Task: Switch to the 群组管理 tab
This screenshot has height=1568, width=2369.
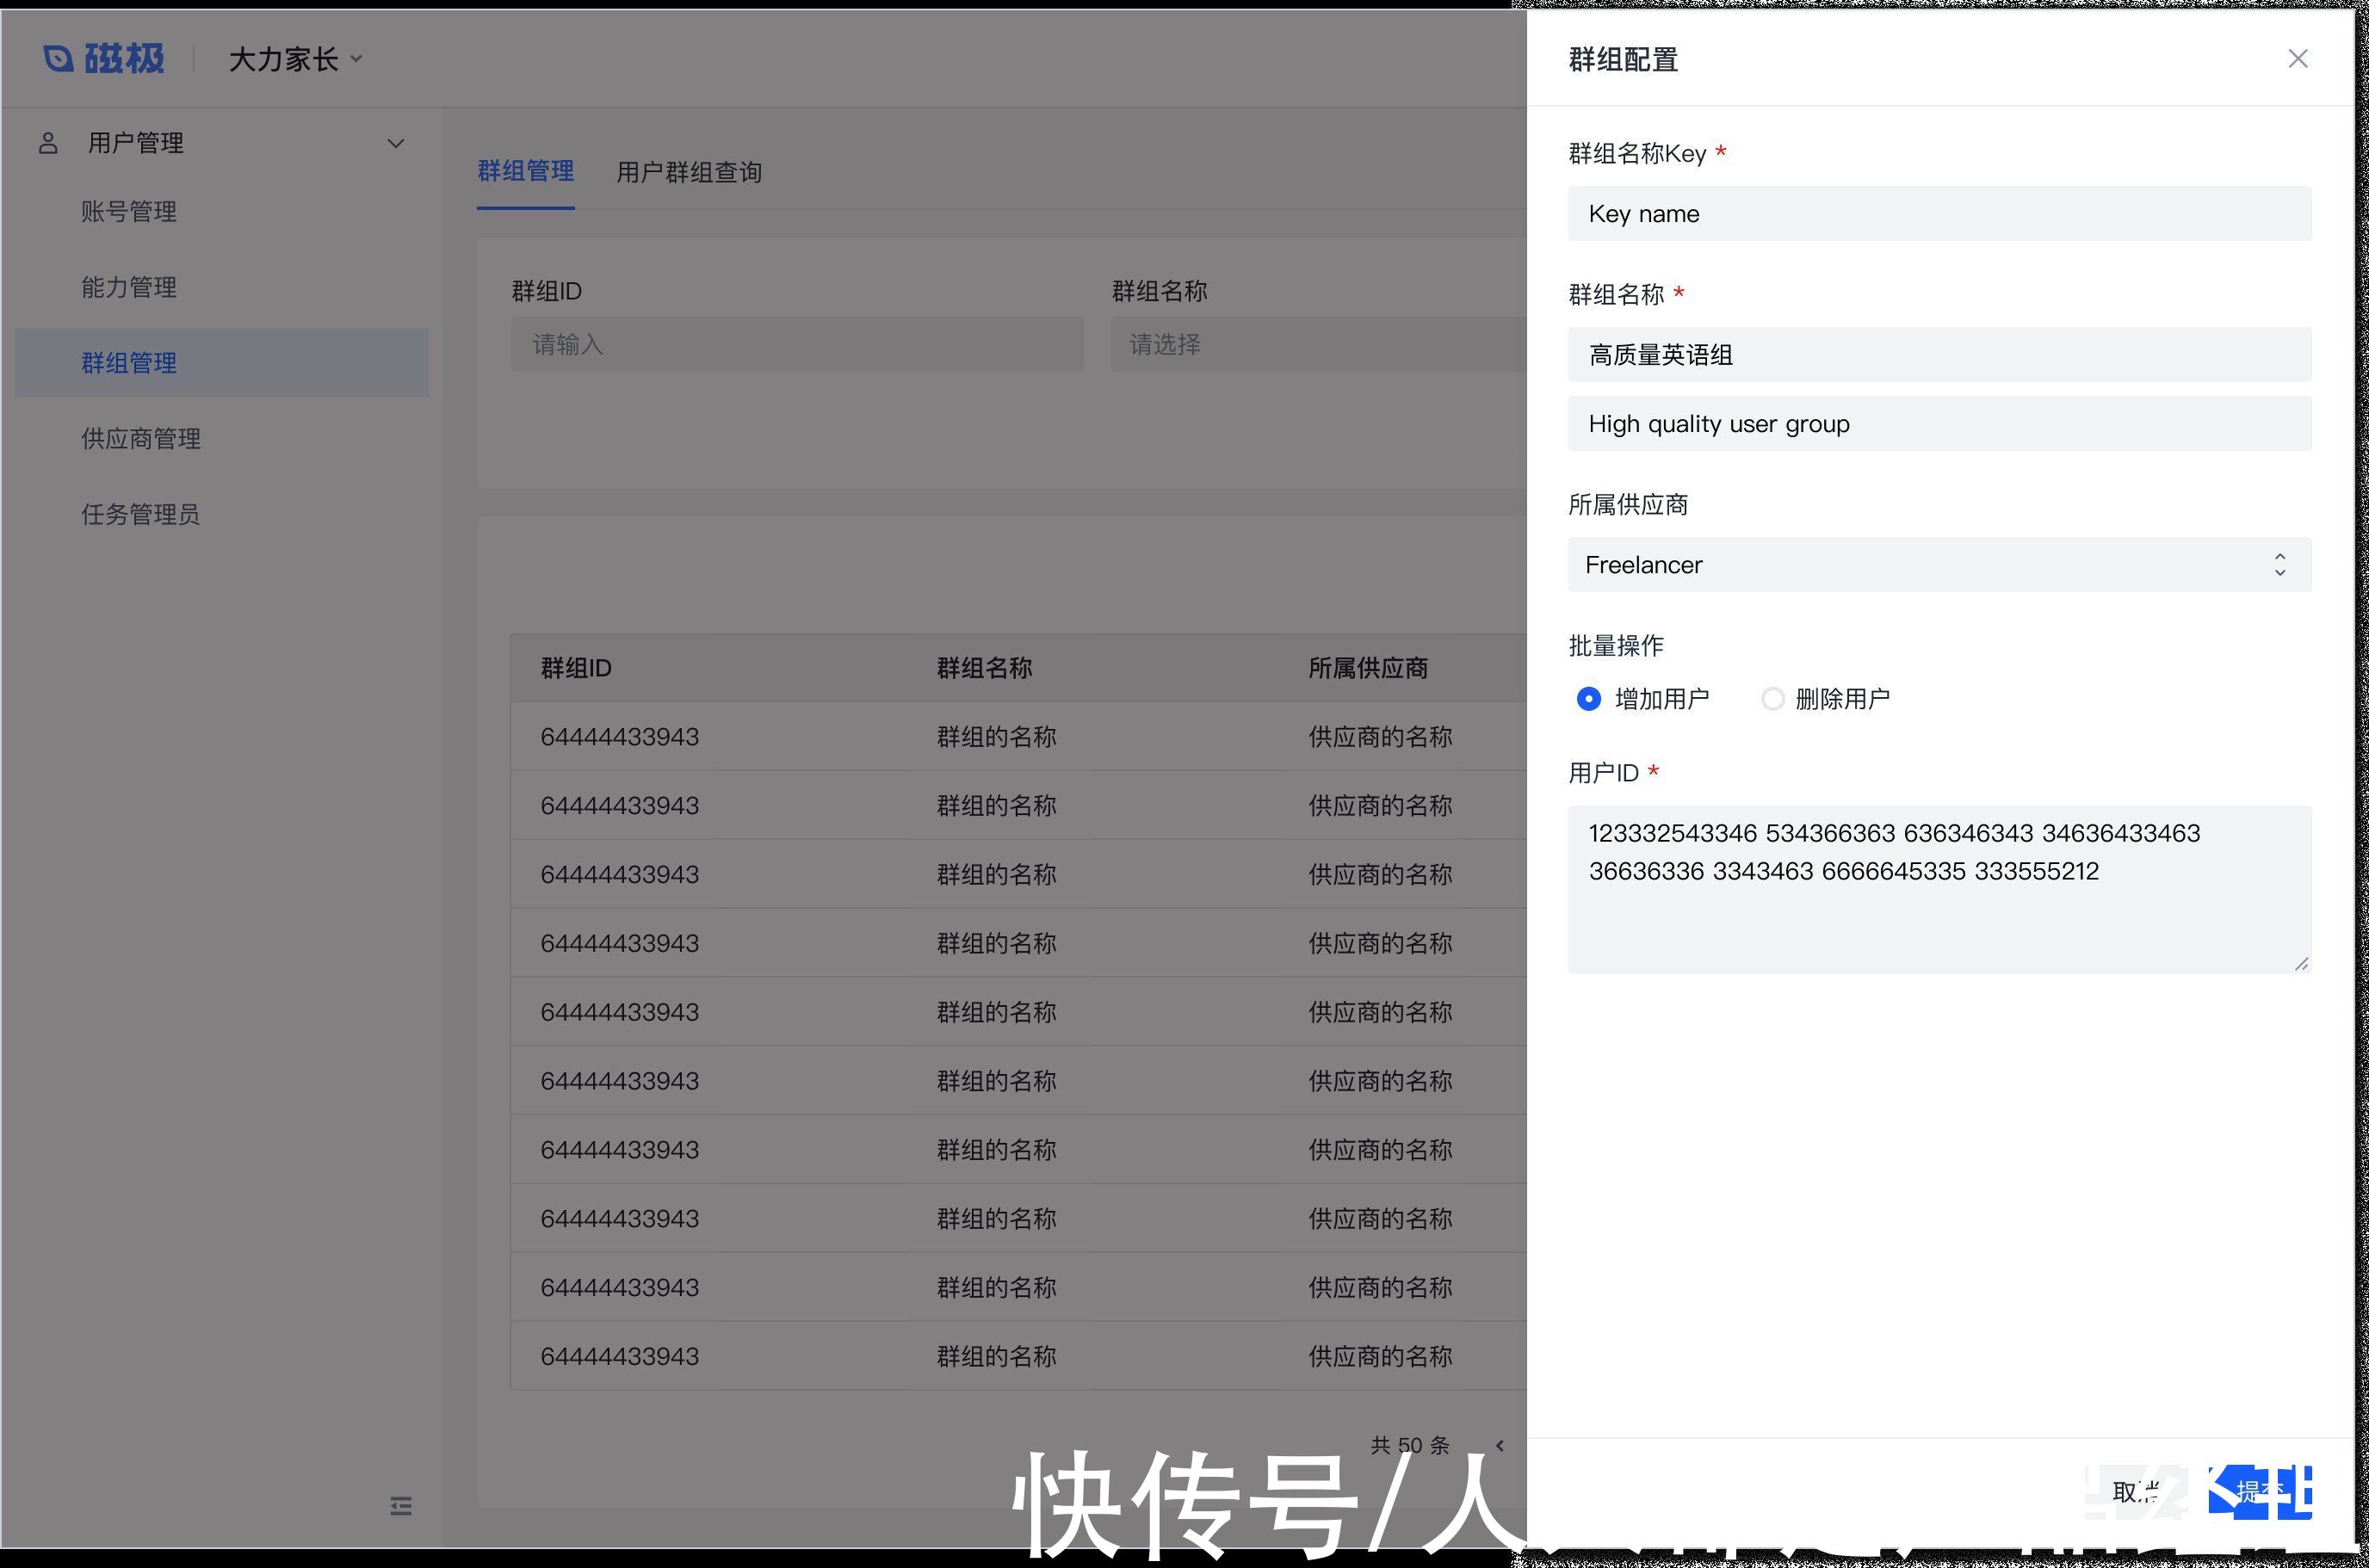Action: tap(525, 171)
